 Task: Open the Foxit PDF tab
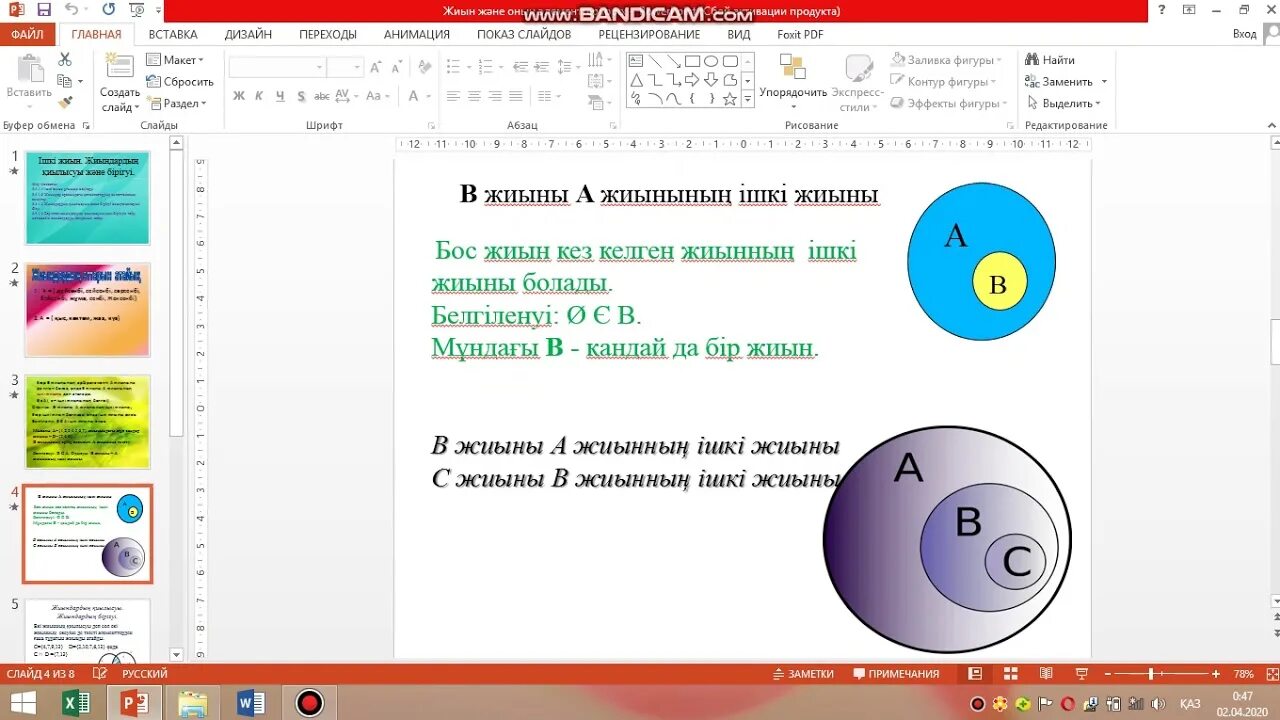pos(800,34)
